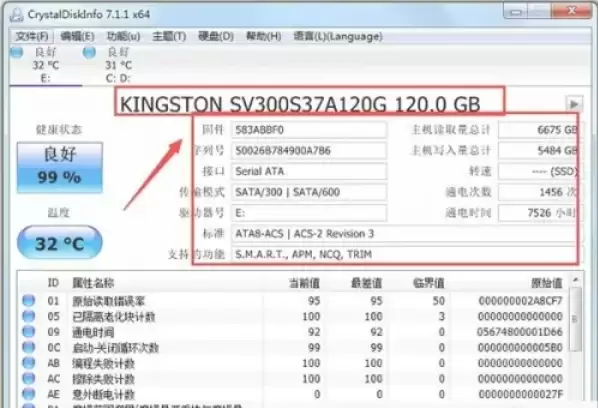This screenshot has width=598, height=408.
Task: Click status icon of attribute 0C
Action: tap(29, 347)
